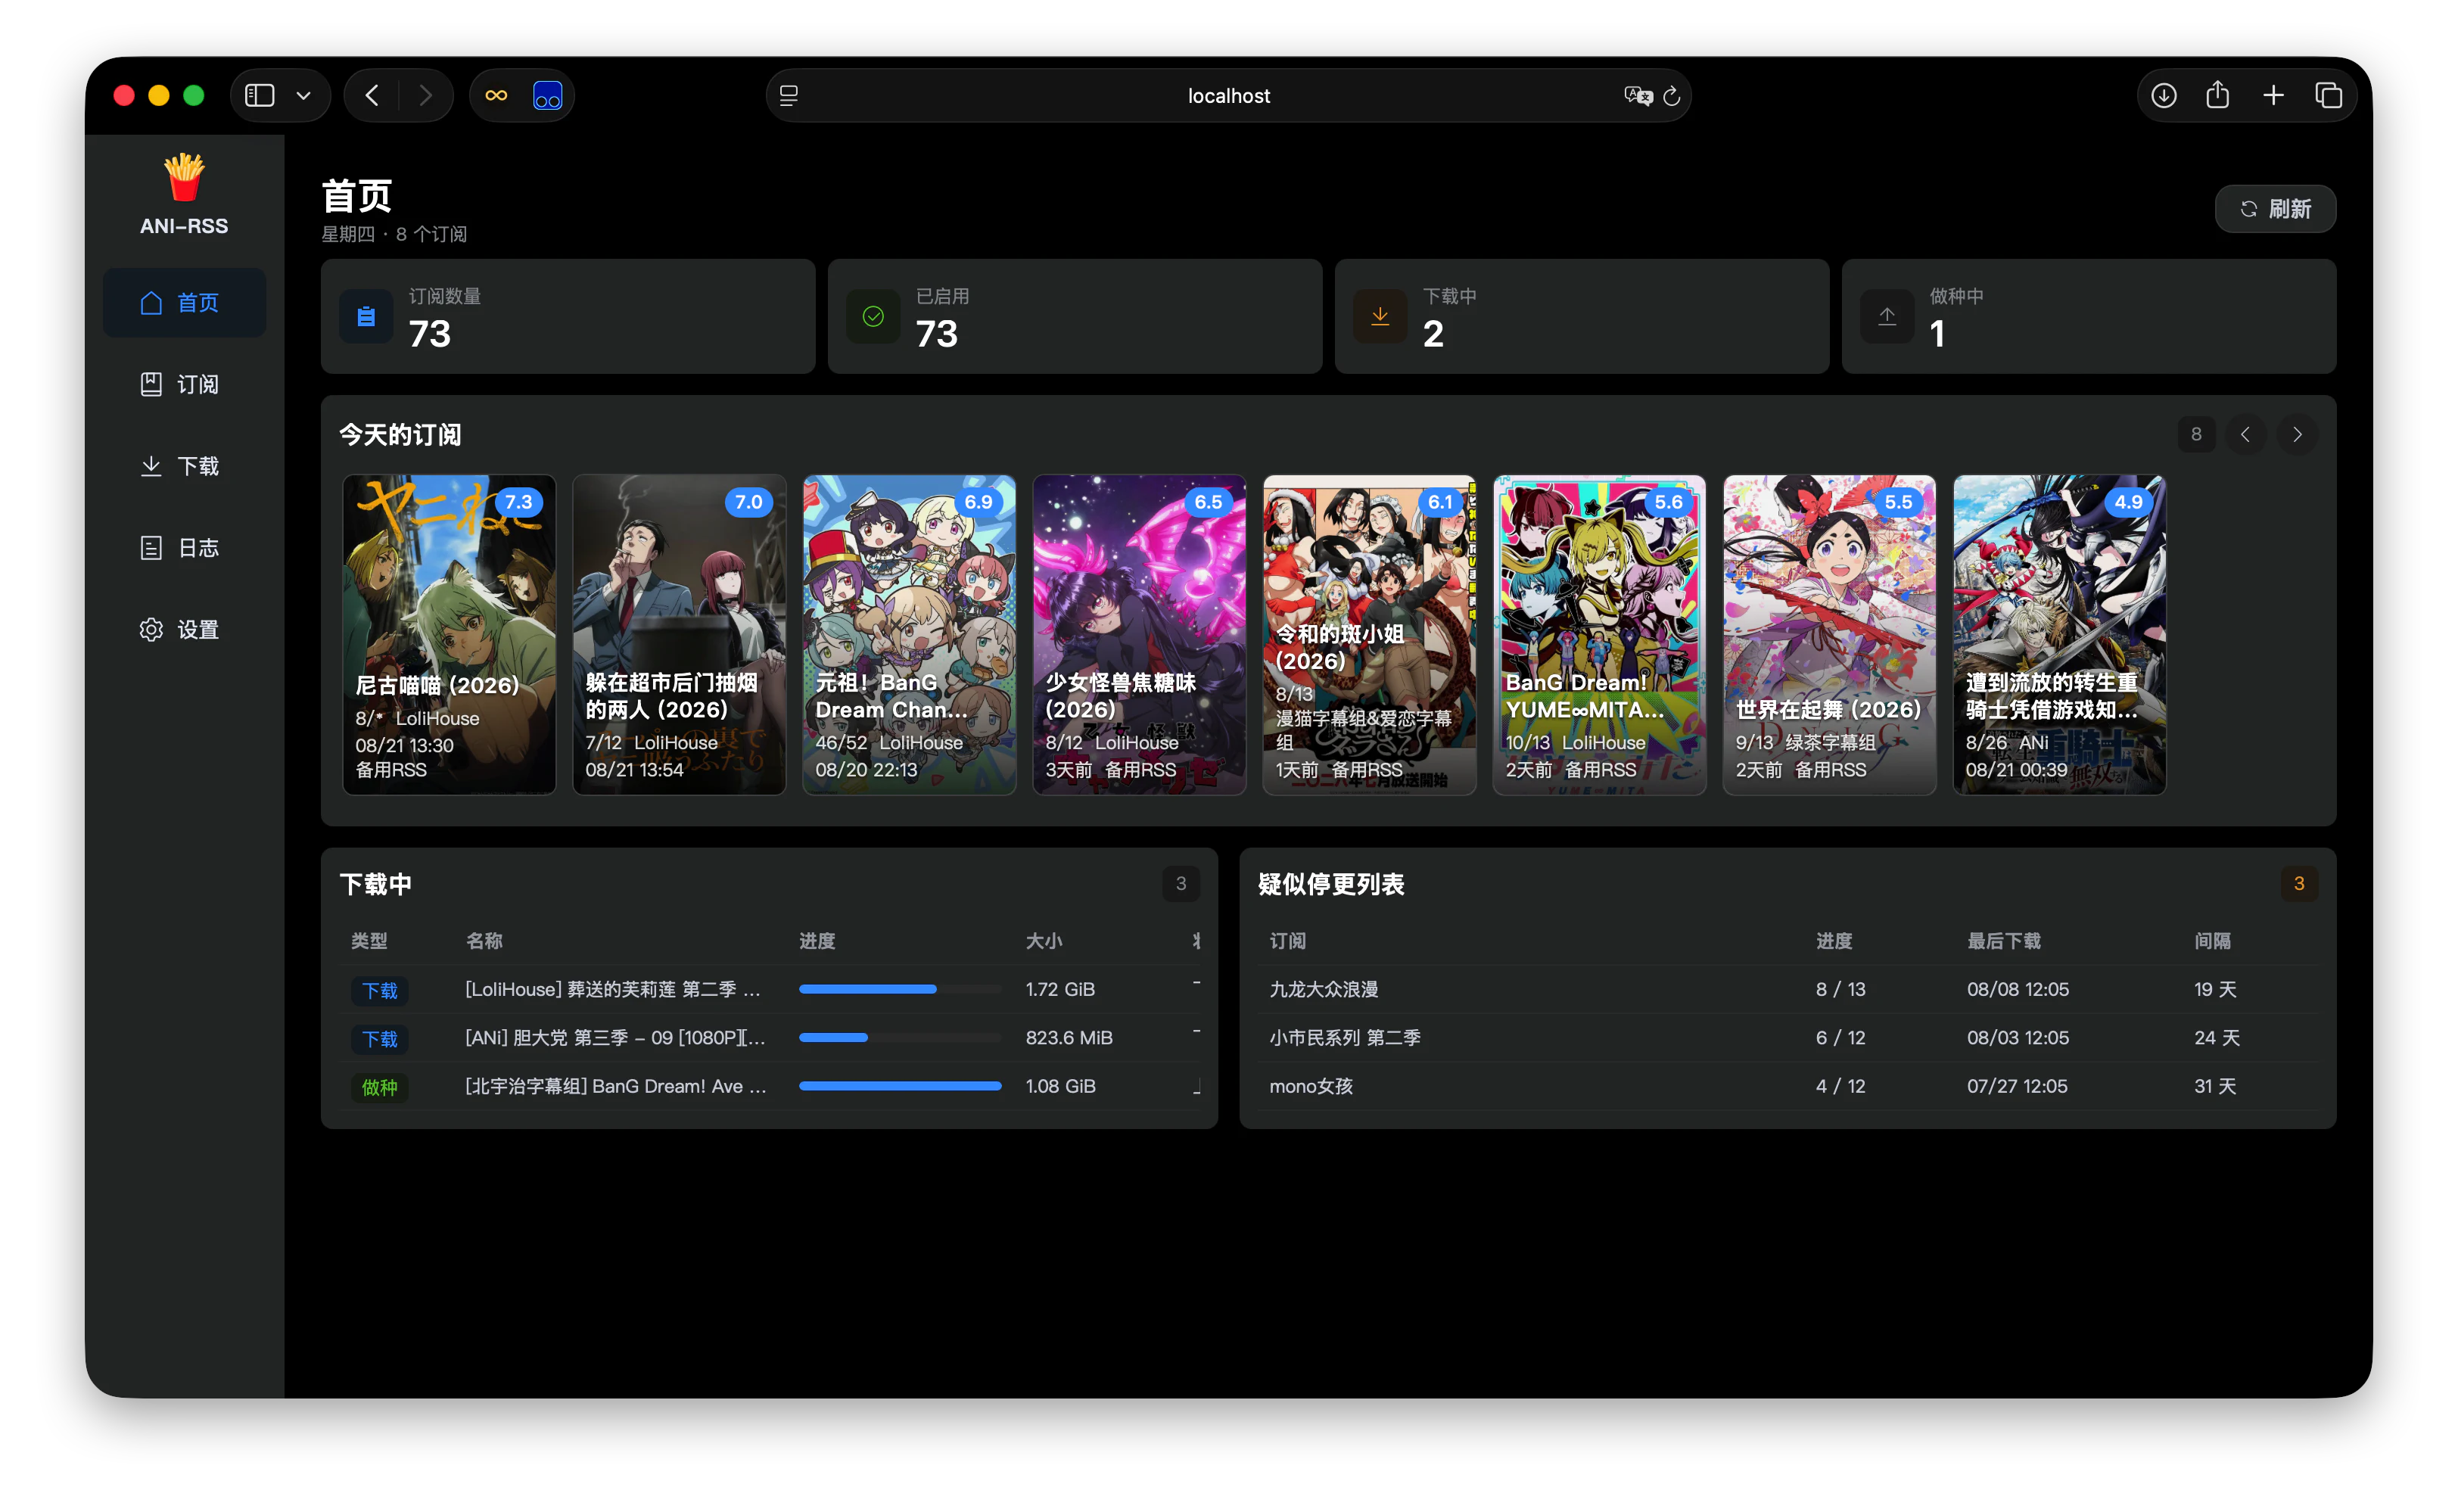Click the 3 count badge in 下载中 panel
The width and height of the screenshot is (2458, 1512).
click(x=1181, y=884)
